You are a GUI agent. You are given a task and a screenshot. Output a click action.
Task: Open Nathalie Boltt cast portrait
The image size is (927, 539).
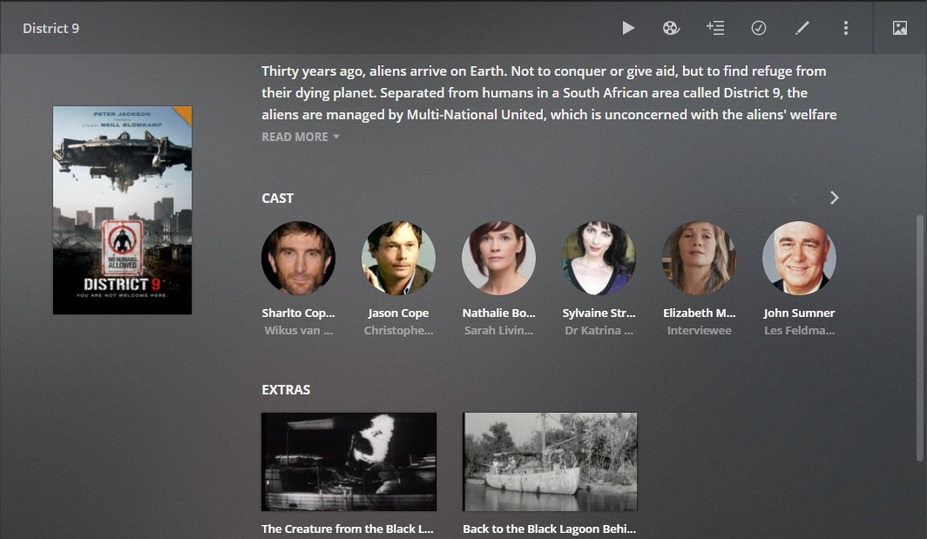pos(498,258)
